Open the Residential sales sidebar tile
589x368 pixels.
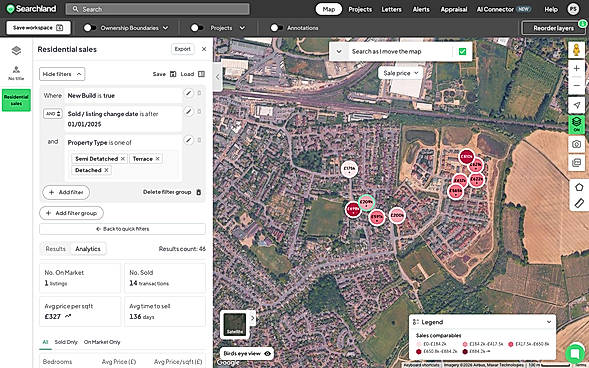point(16,100)
